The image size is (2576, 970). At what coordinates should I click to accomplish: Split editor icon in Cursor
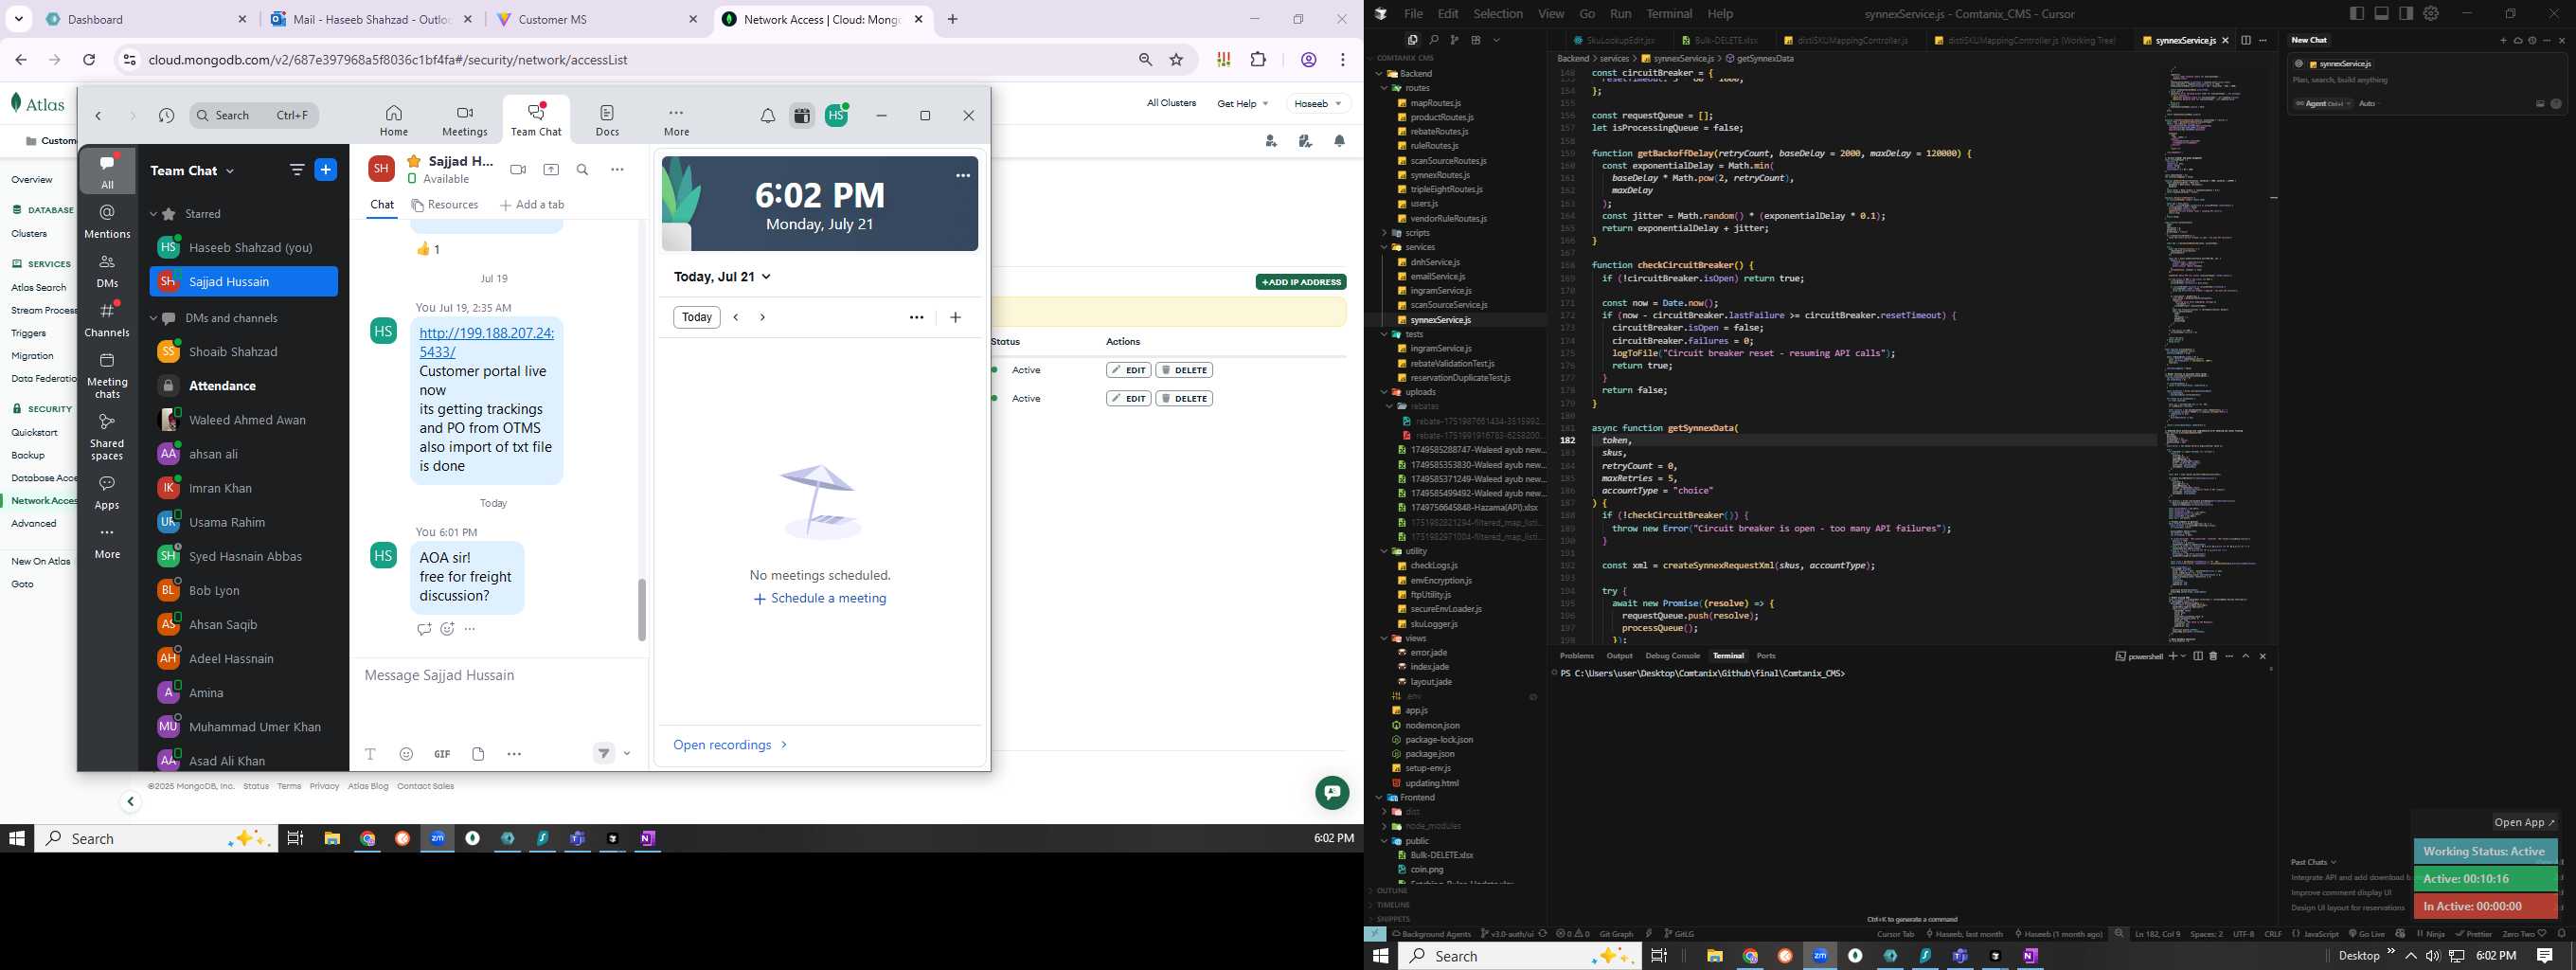click(x=2246, y=40)
